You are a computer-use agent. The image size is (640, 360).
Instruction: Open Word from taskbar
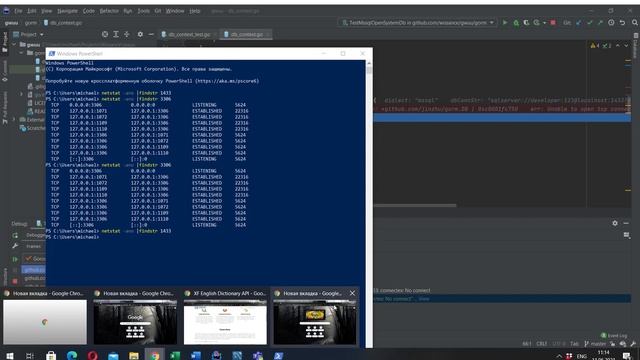pos(196,356)
